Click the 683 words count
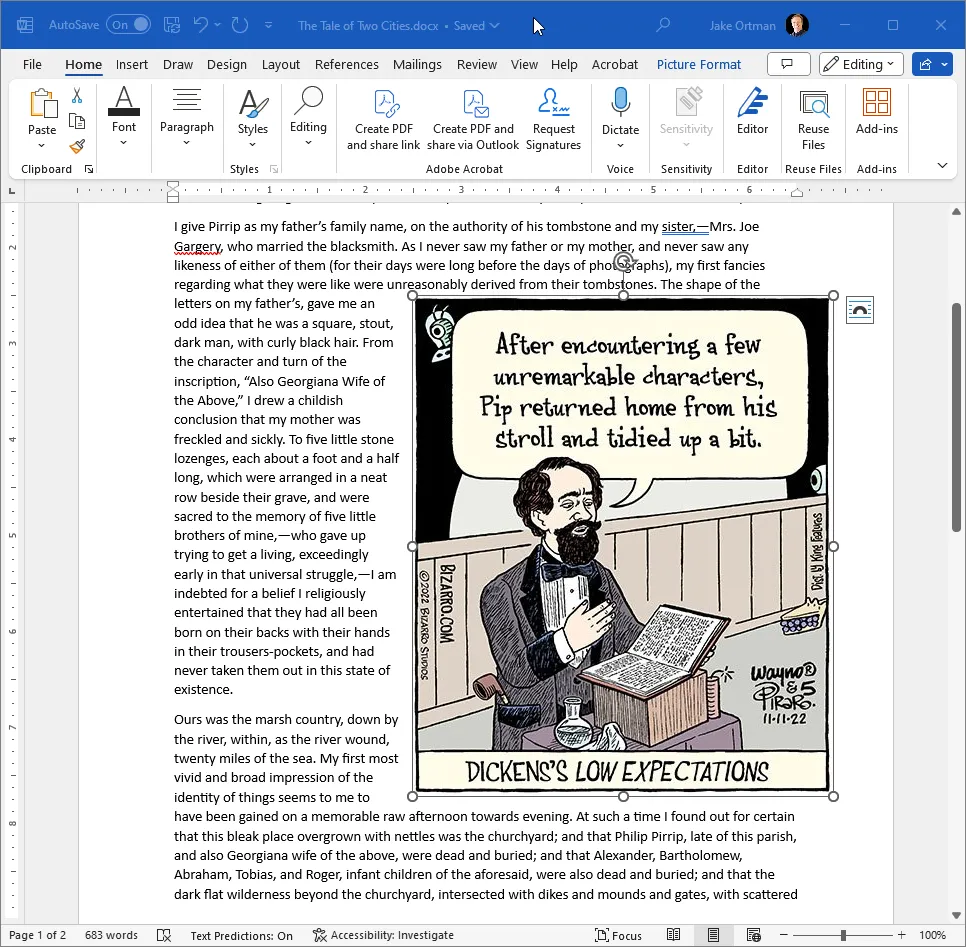This screenshot has width=966, height=947. [x=112, y=935]
